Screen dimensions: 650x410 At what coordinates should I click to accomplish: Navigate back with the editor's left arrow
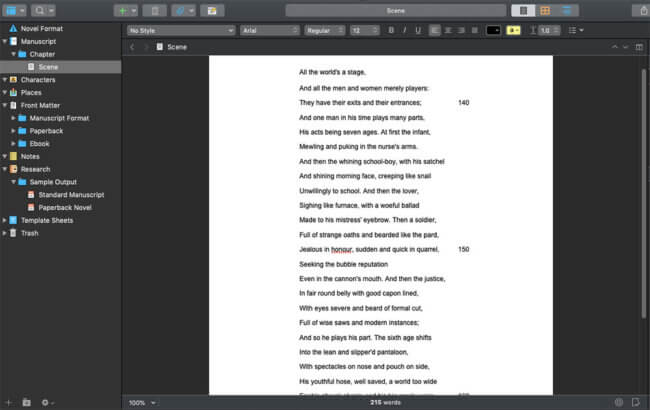[x=132, y=47]
